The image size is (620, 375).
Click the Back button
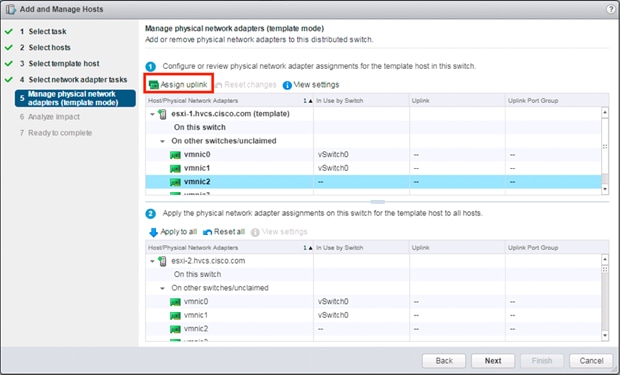(444, 361)
